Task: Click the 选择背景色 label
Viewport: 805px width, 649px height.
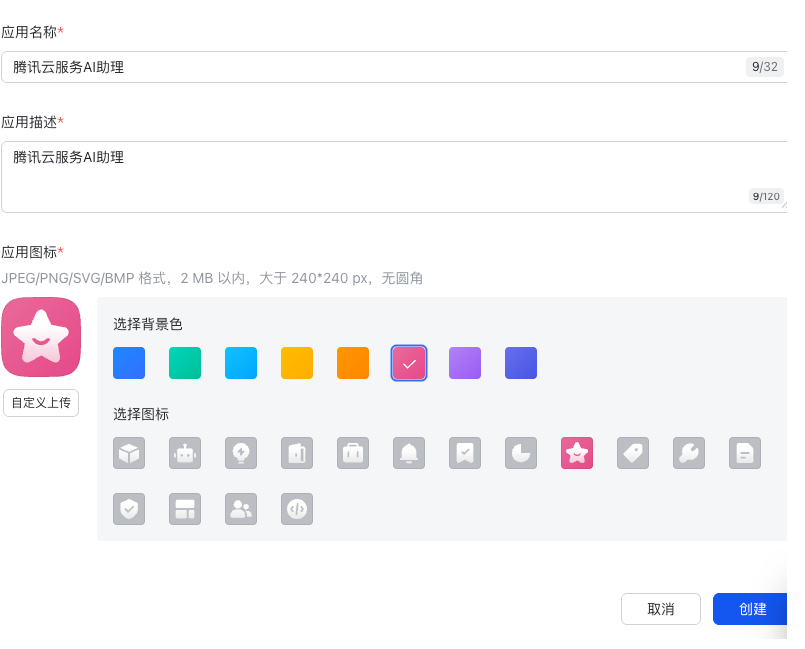Action: [x=148, y=324]
